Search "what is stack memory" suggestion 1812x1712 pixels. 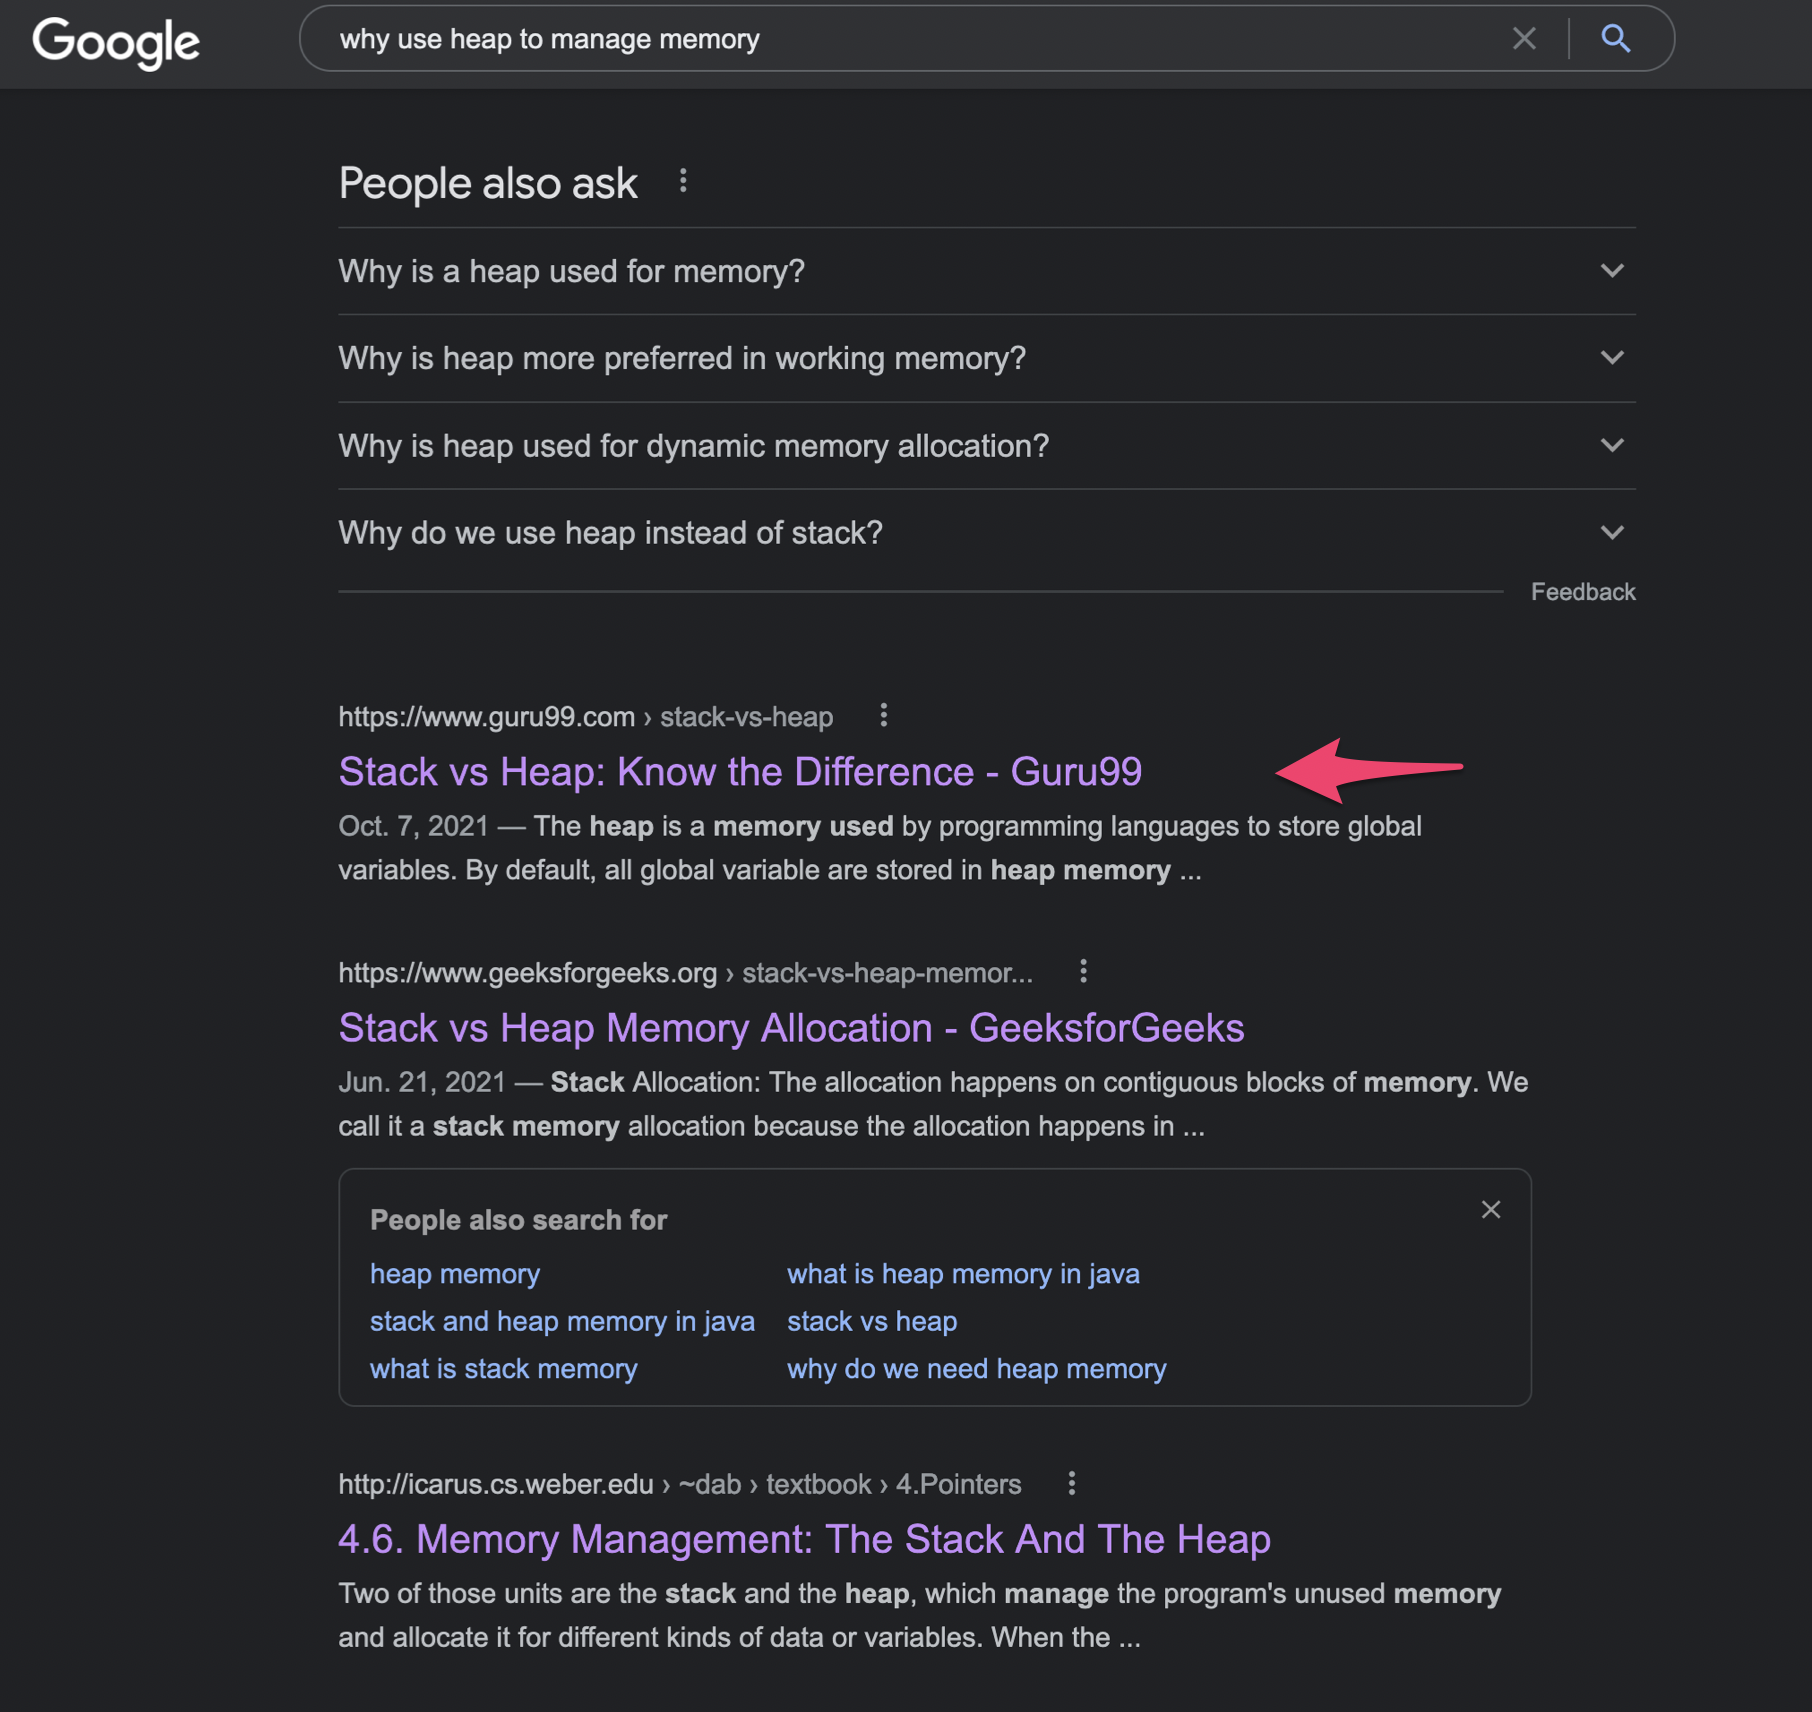[x=504, y=1368]
